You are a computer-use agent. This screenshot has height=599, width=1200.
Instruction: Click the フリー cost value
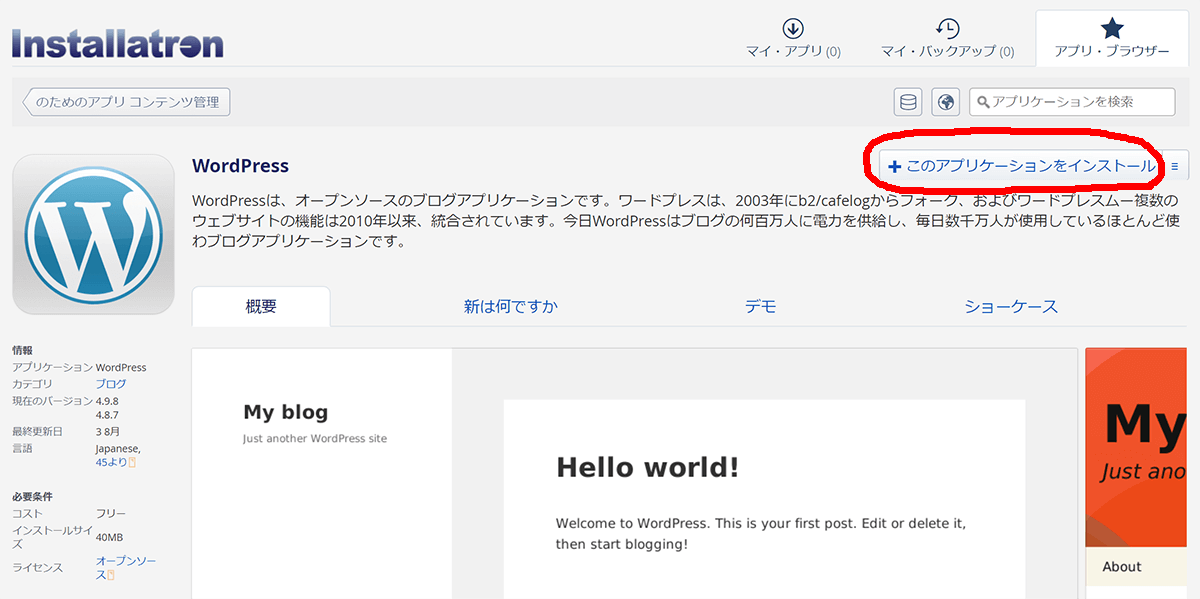[111, 513]
